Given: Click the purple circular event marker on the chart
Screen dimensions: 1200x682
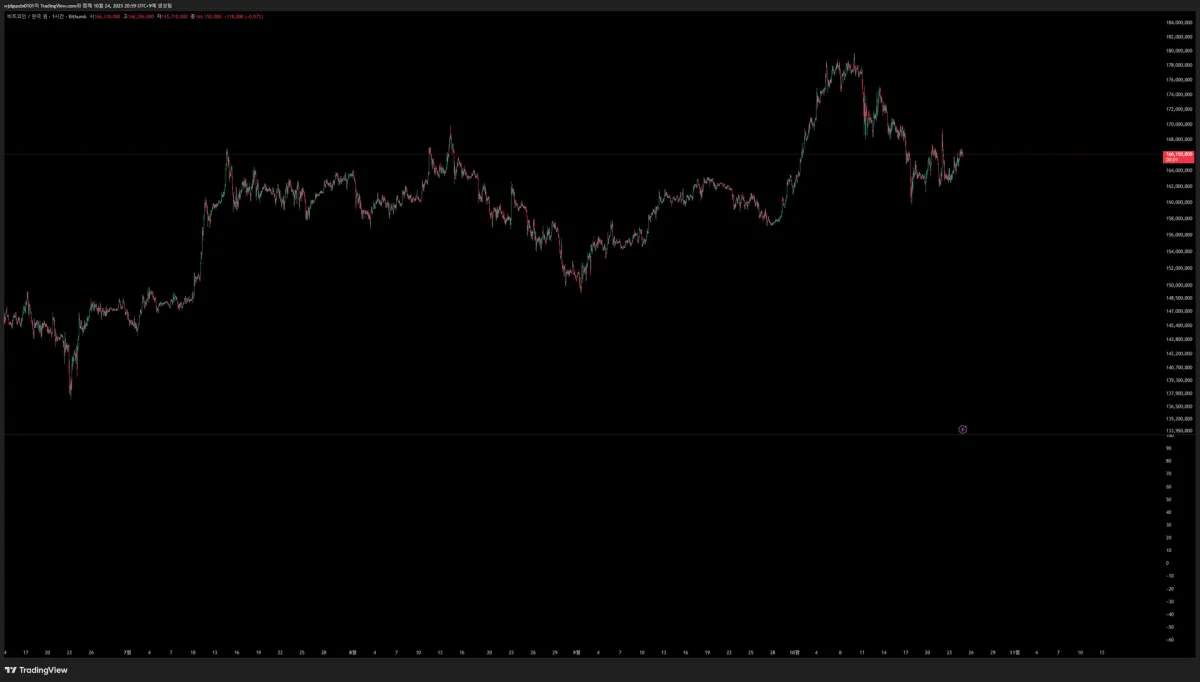Looking at the screenshot, I should [962, 429].
